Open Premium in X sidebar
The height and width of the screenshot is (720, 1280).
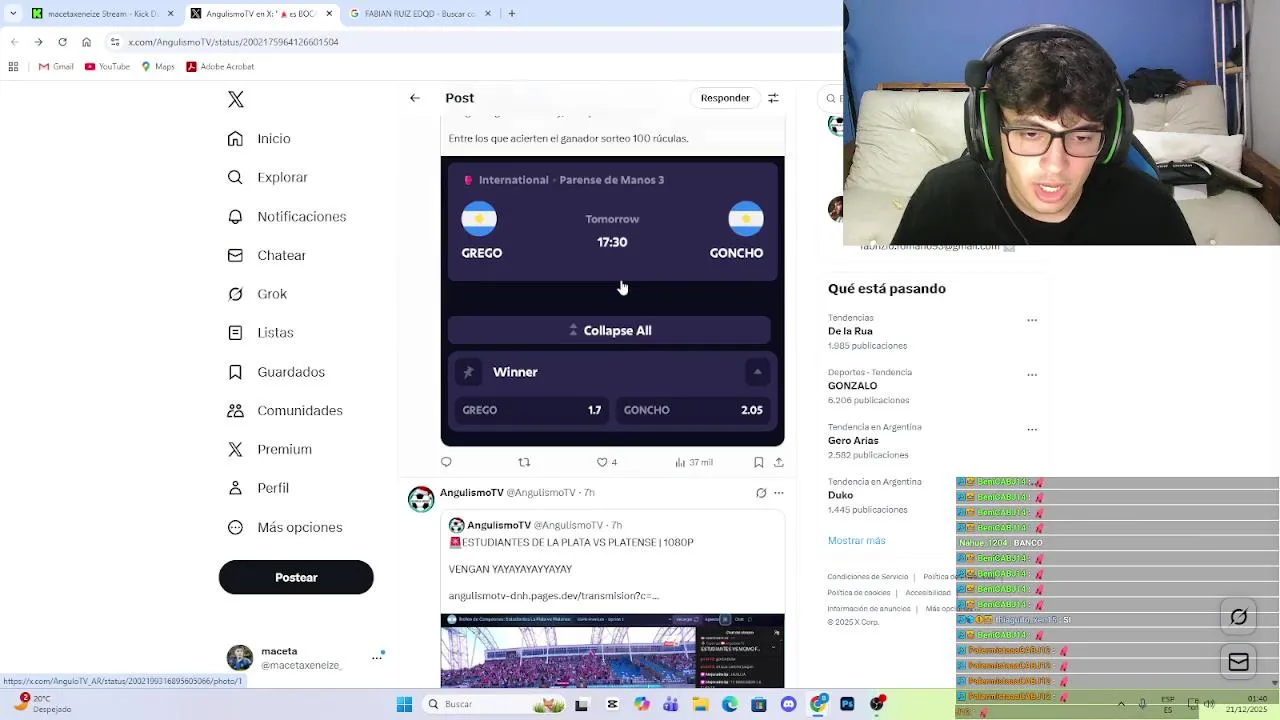click(x=270, y=450)
